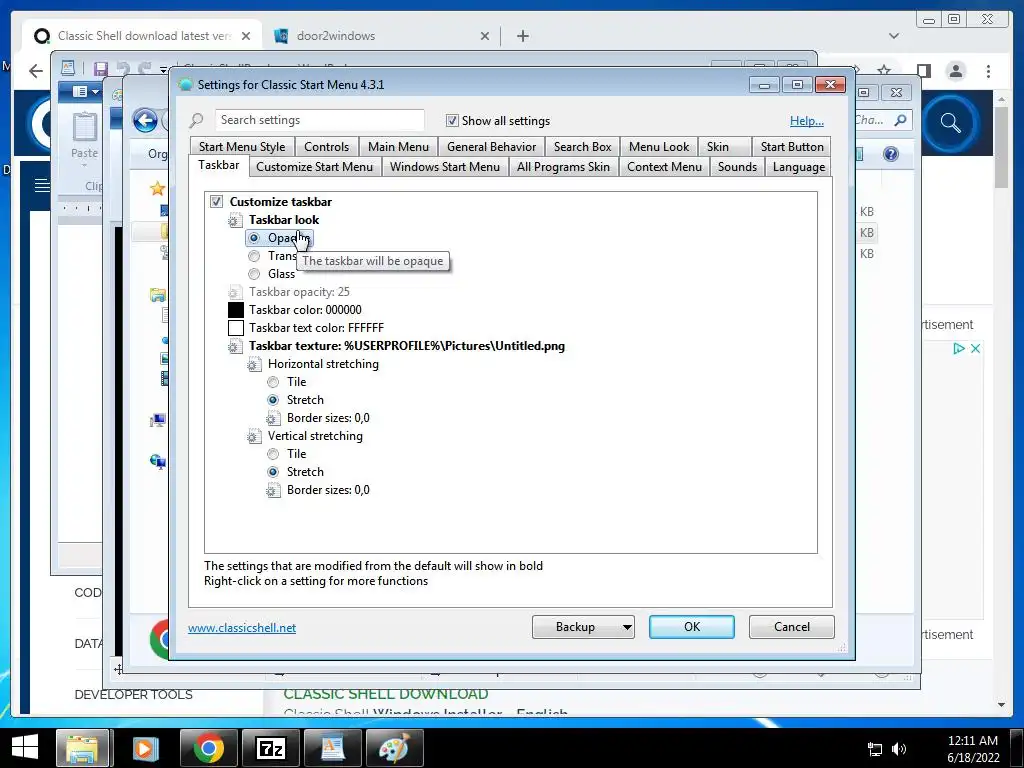Viewport: 1024px width, 768px height.
Task: Open a new browser tab
Action: click(x=522, y=36)
